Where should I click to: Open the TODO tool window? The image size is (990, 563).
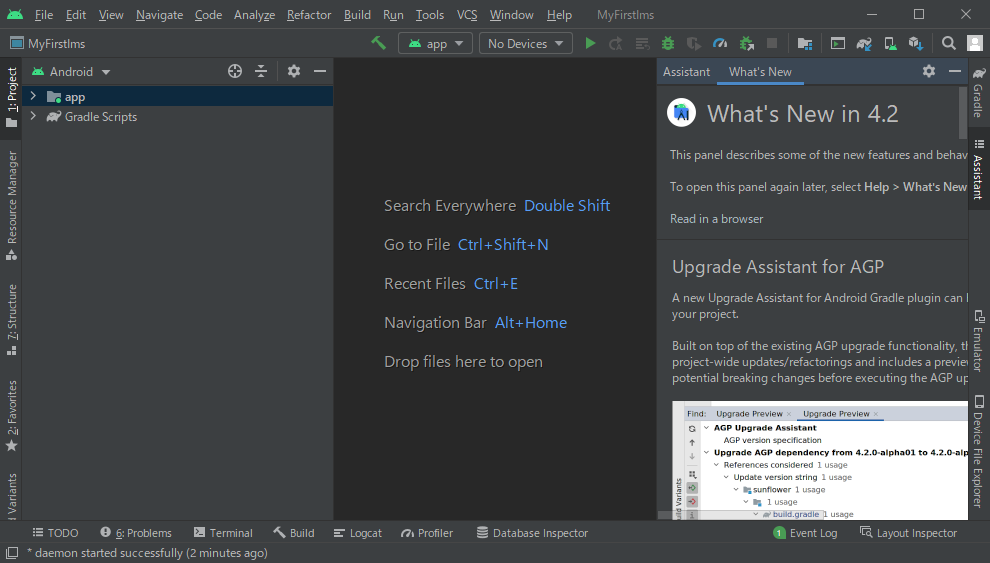click(x=56, y=533)
